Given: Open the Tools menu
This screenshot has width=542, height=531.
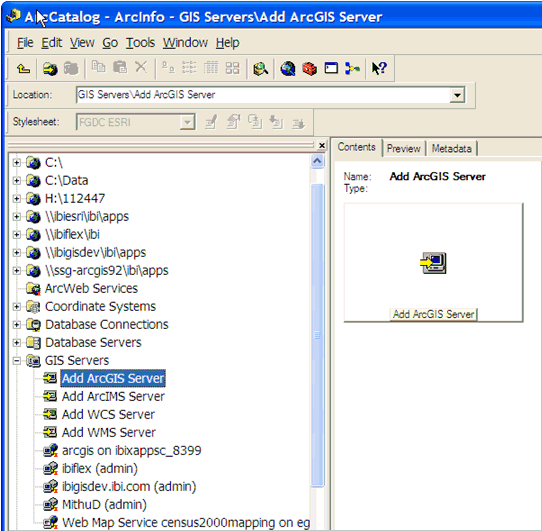Looking at the screenshot, I should pyautogui.click(x=140, y=43).
